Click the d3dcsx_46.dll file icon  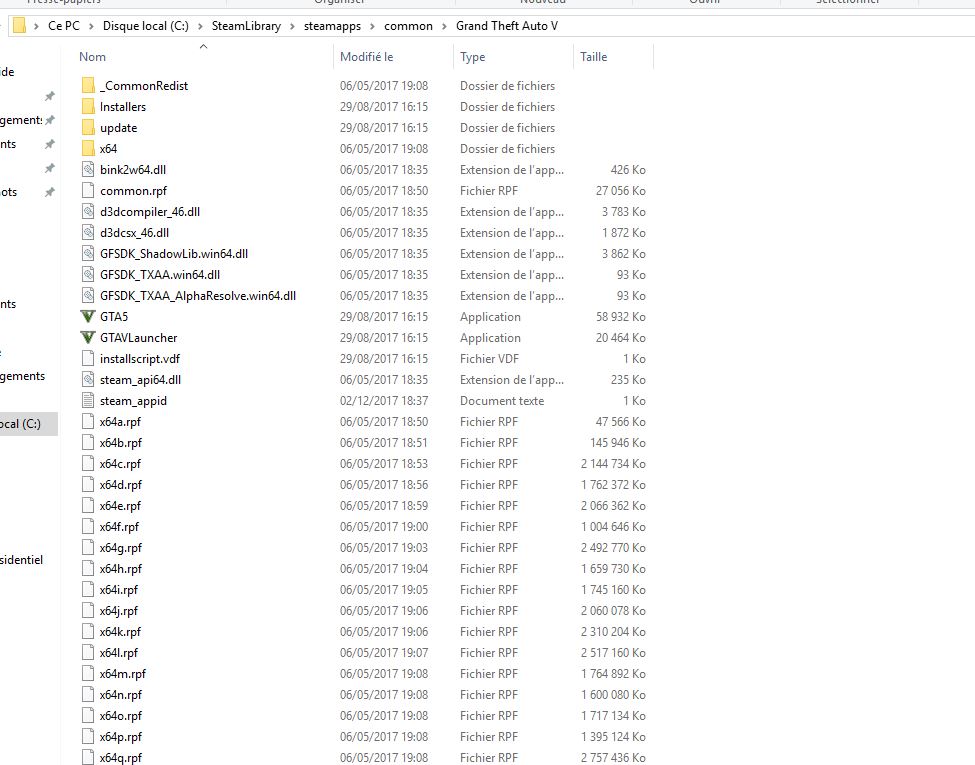coord(88,233)
